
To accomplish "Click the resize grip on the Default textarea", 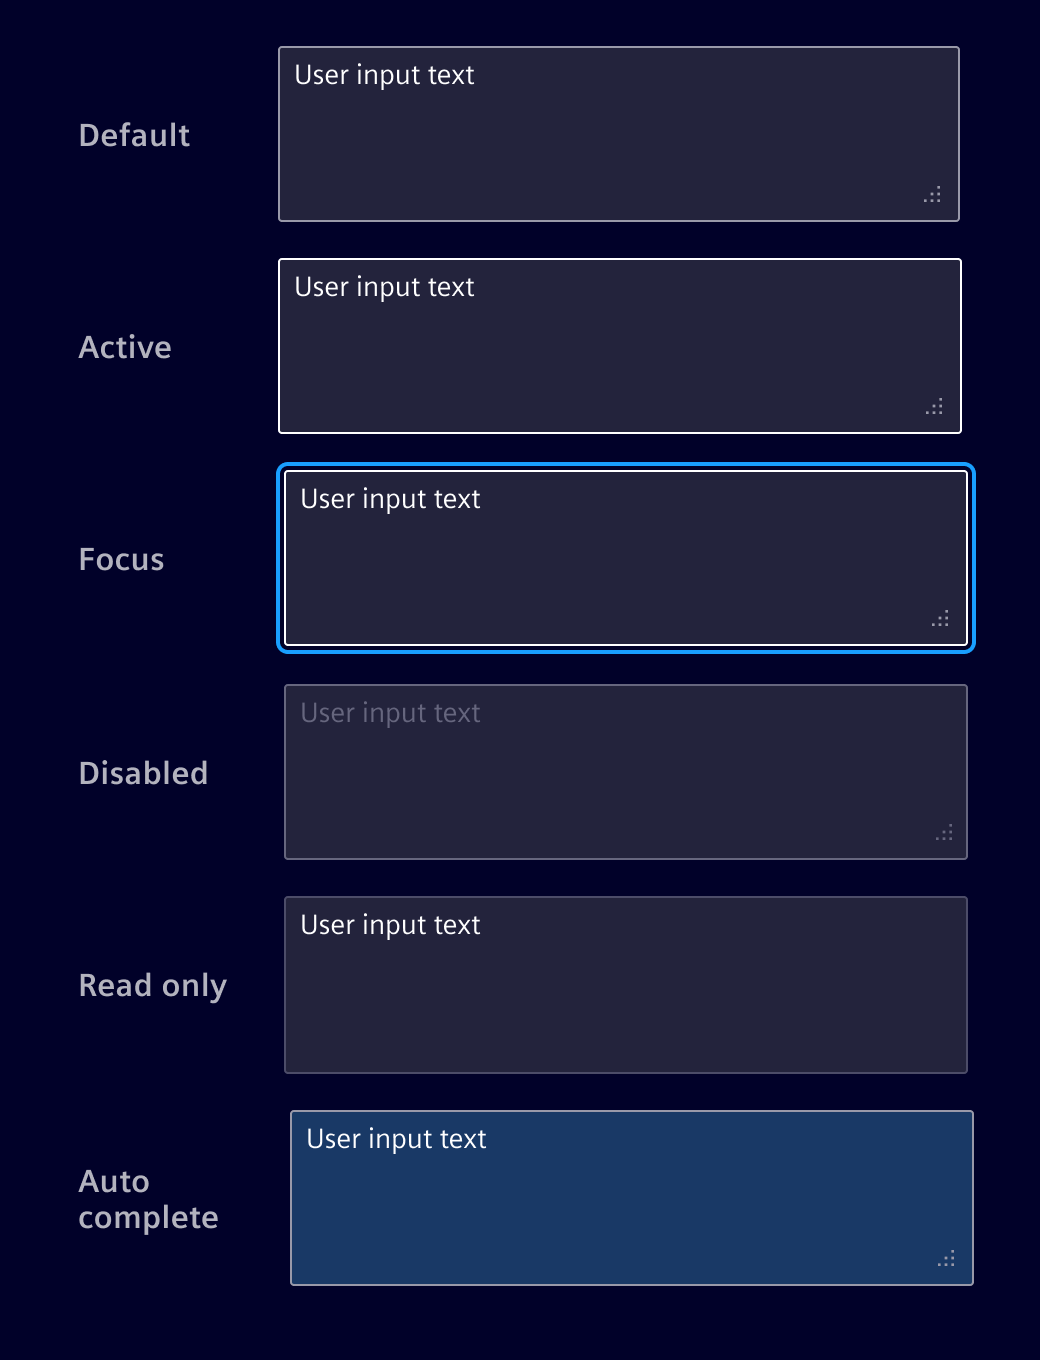I will click(x=931, y=195).
